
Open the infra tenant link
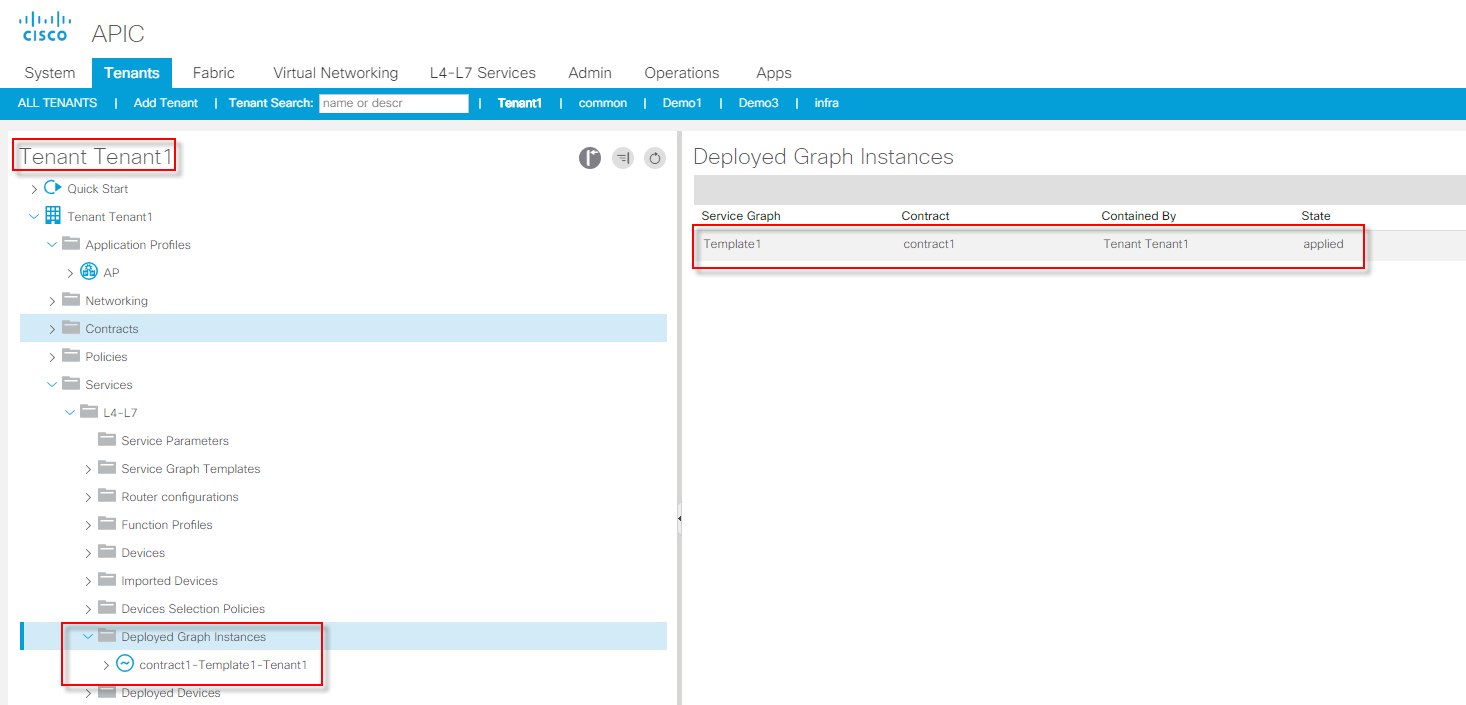827,103
